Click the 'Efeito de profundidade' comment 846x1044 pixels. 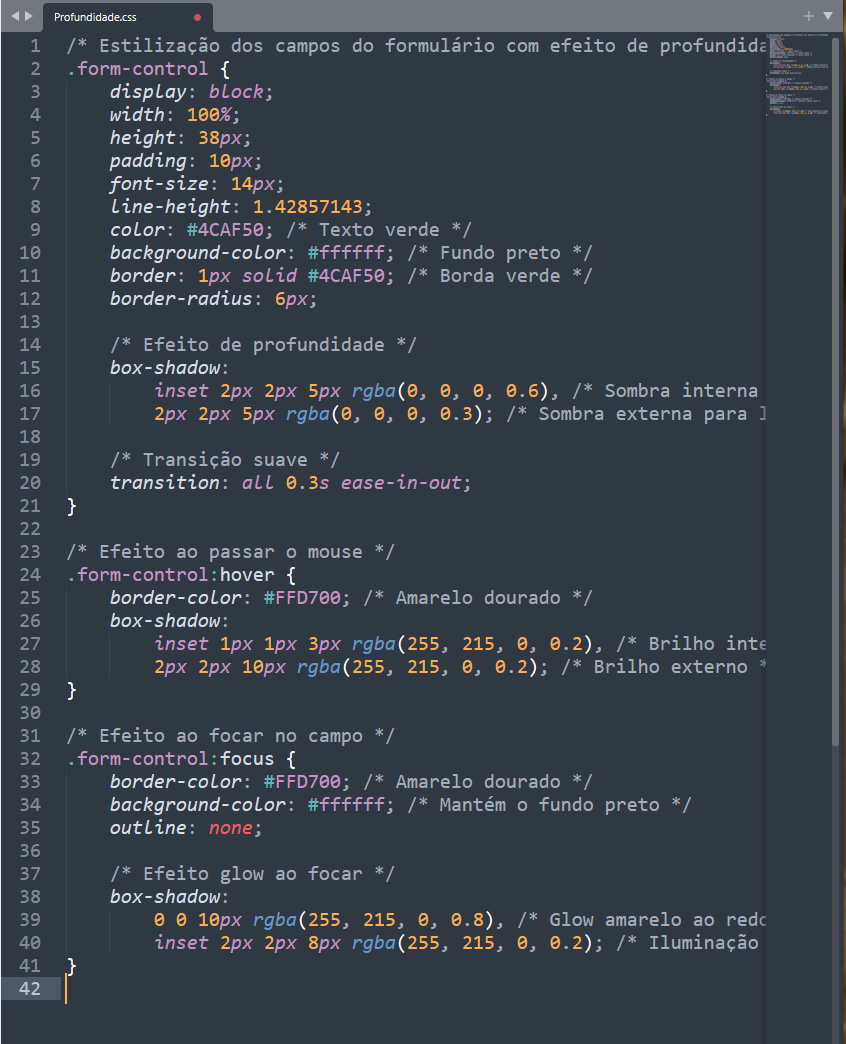(264, 345)
